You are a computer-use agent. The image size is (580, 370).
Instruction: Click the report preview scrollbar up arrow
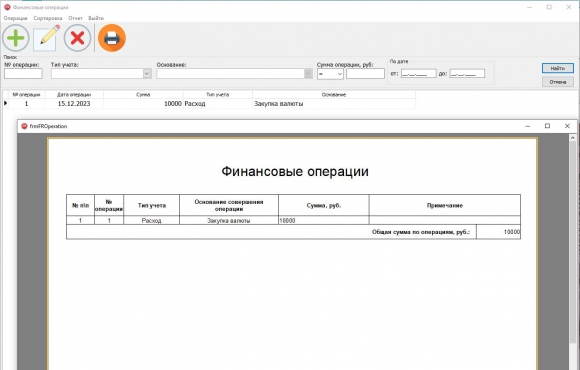pos(573,138)
